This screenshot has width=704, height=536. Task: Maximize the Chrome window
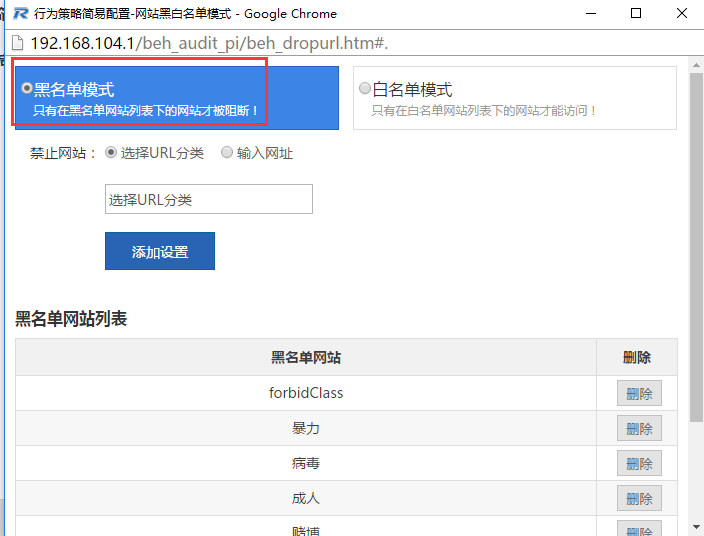pos(636,14)
